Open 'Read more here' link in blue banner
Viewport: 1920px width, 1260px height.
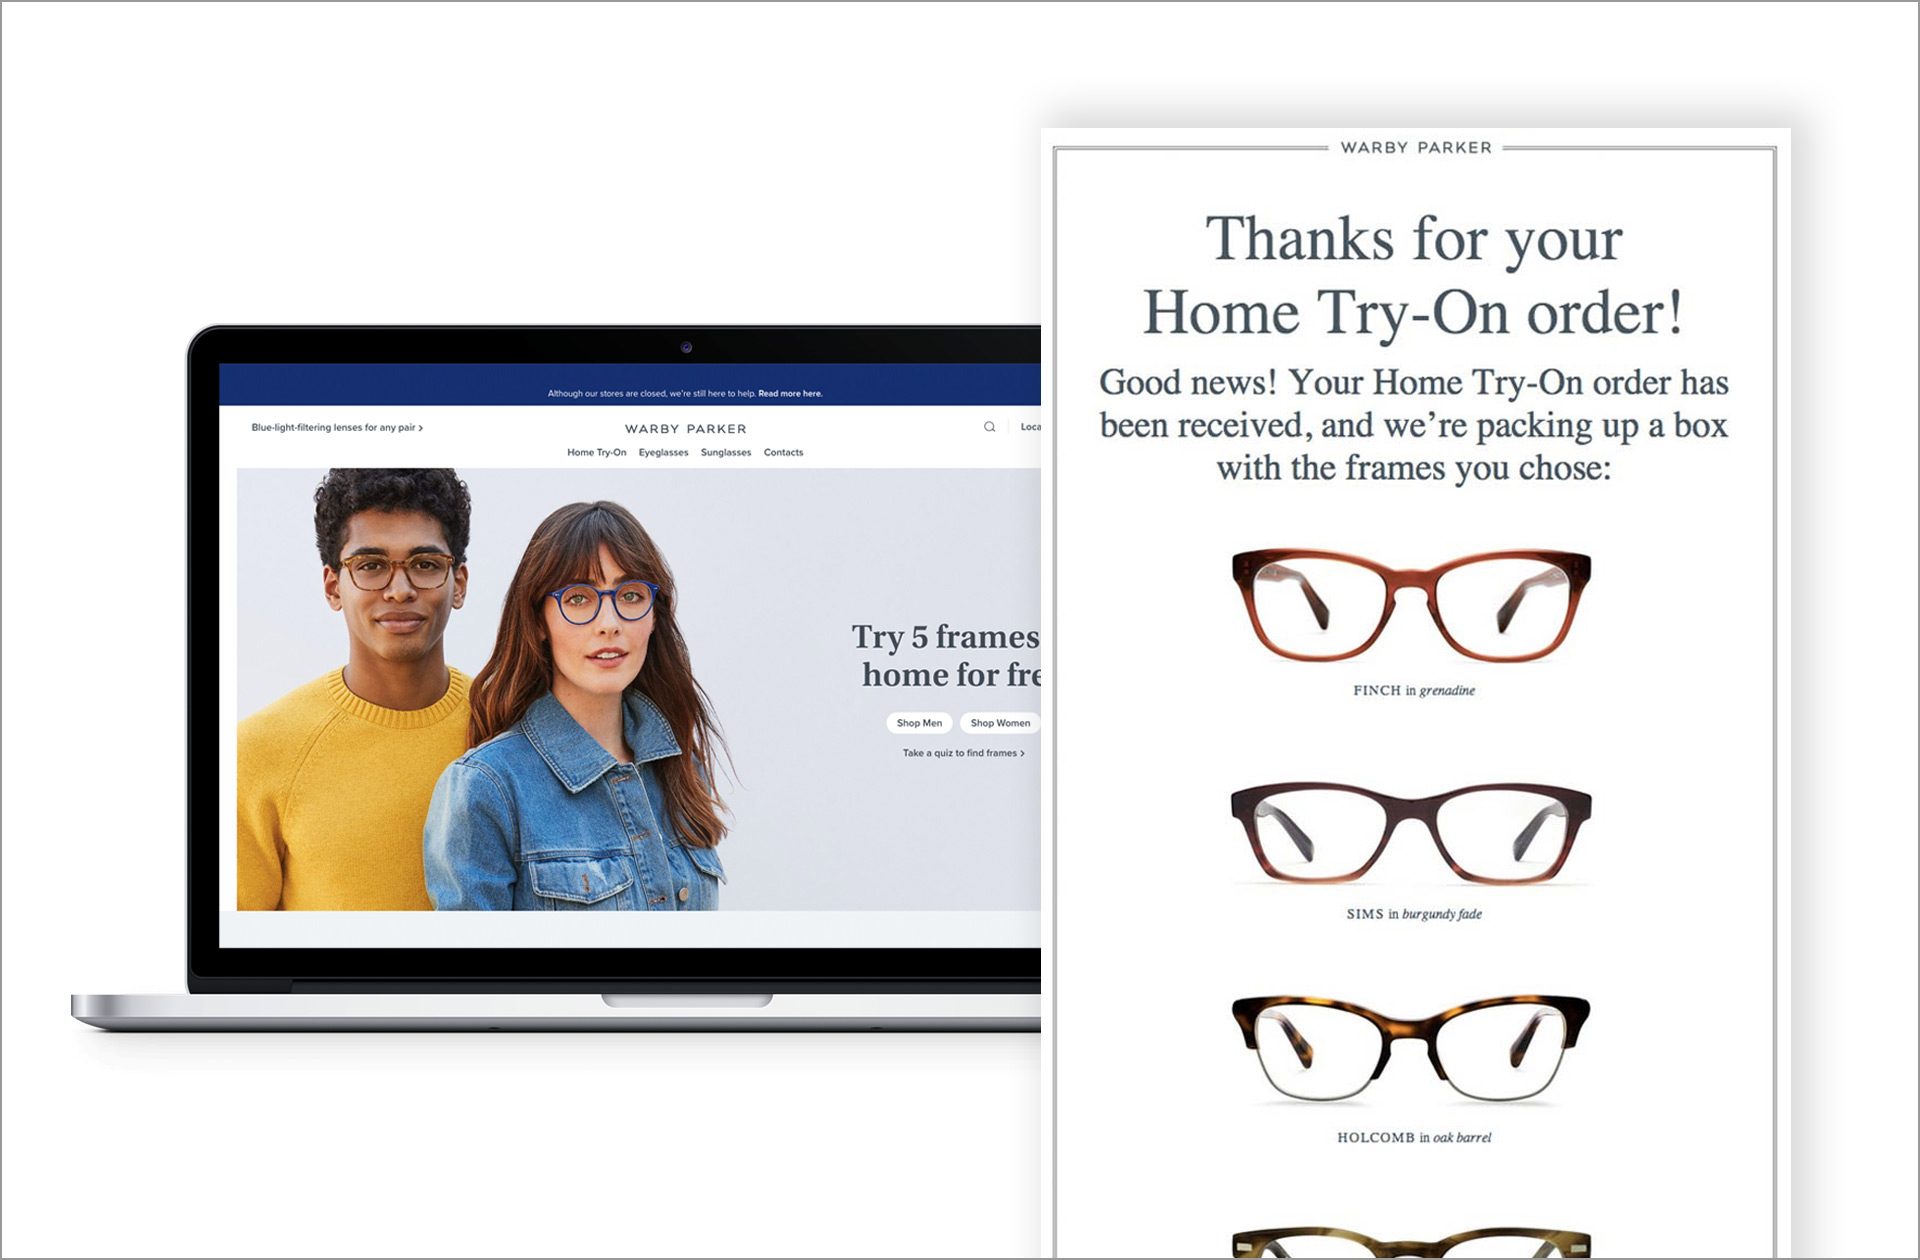[790, 394]
